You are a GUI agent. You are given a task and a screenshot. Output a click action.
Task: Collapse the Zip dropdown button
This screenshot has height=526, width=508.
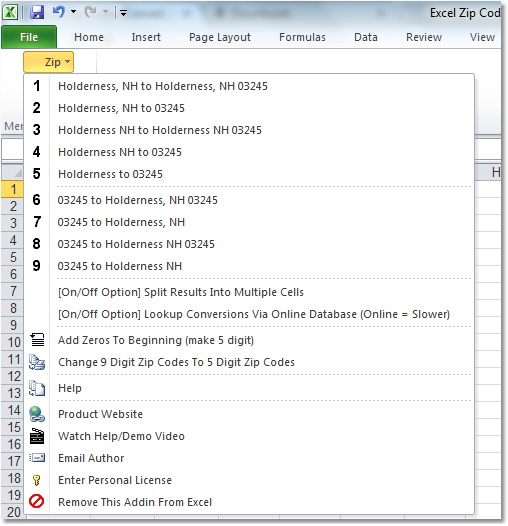pyautogui.click(x=49, y=62)
